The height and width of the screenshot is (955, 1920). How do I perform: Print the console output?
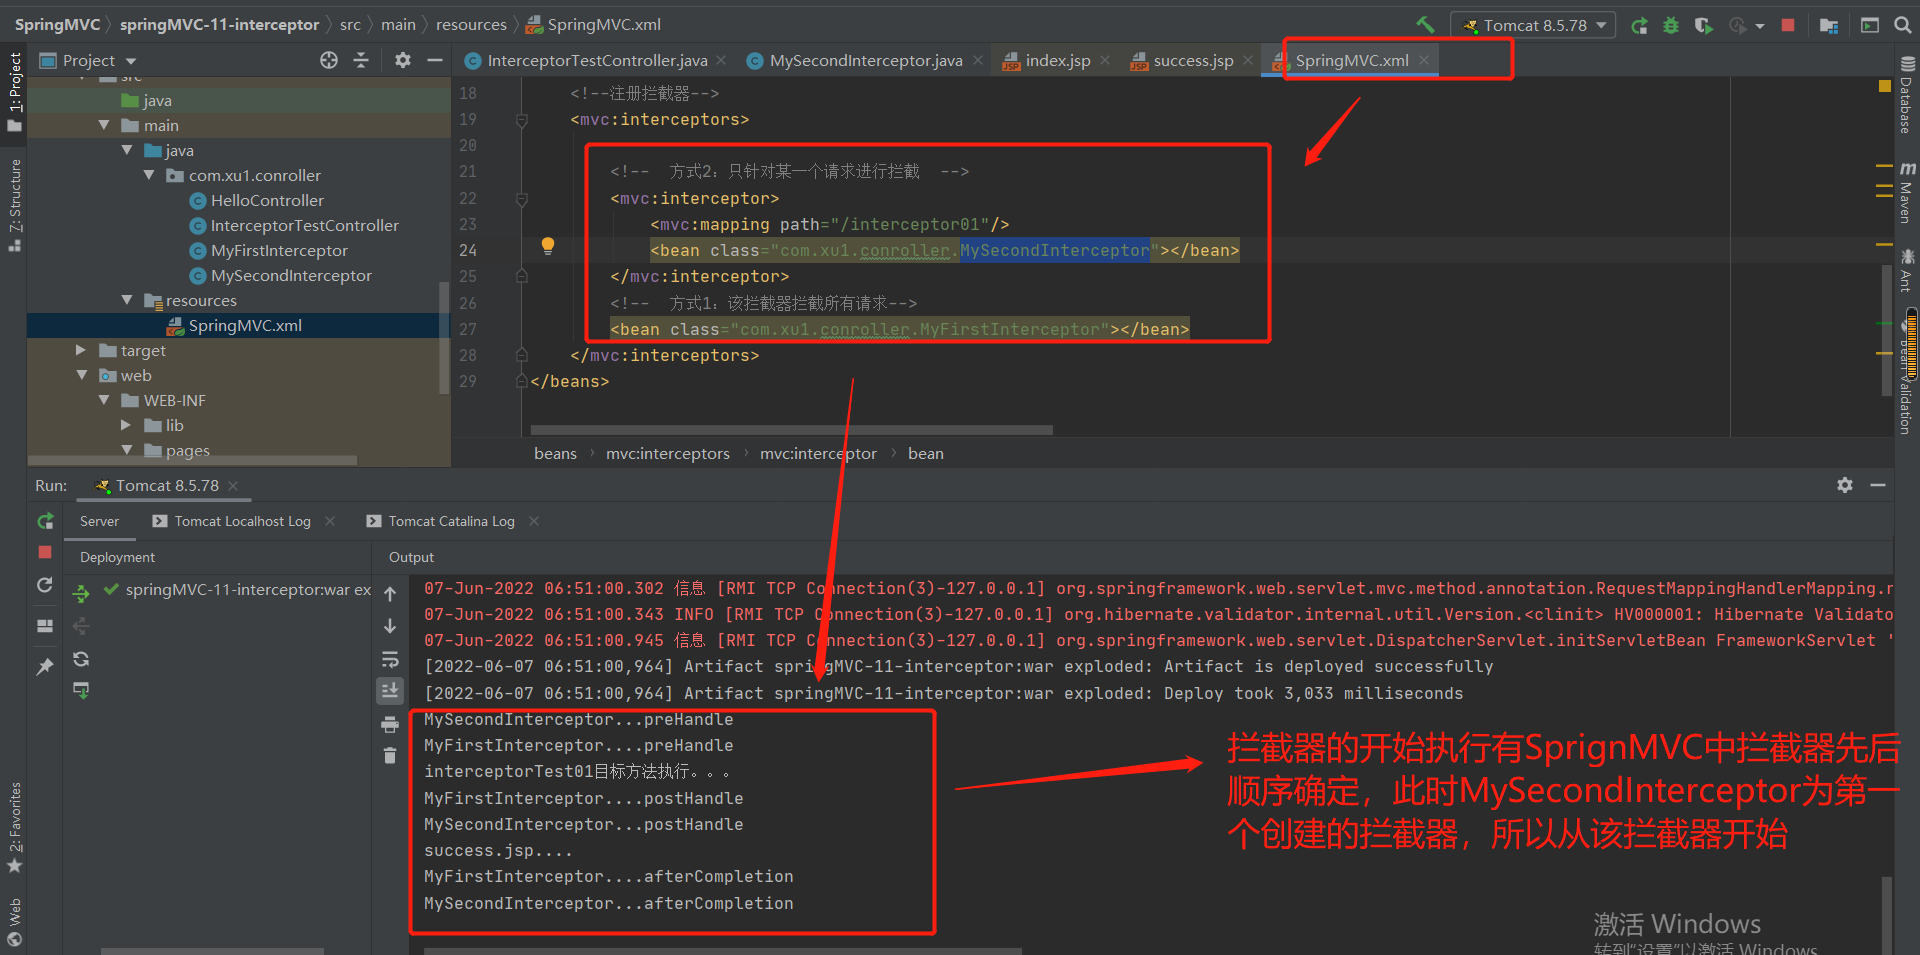pos(390,724)
